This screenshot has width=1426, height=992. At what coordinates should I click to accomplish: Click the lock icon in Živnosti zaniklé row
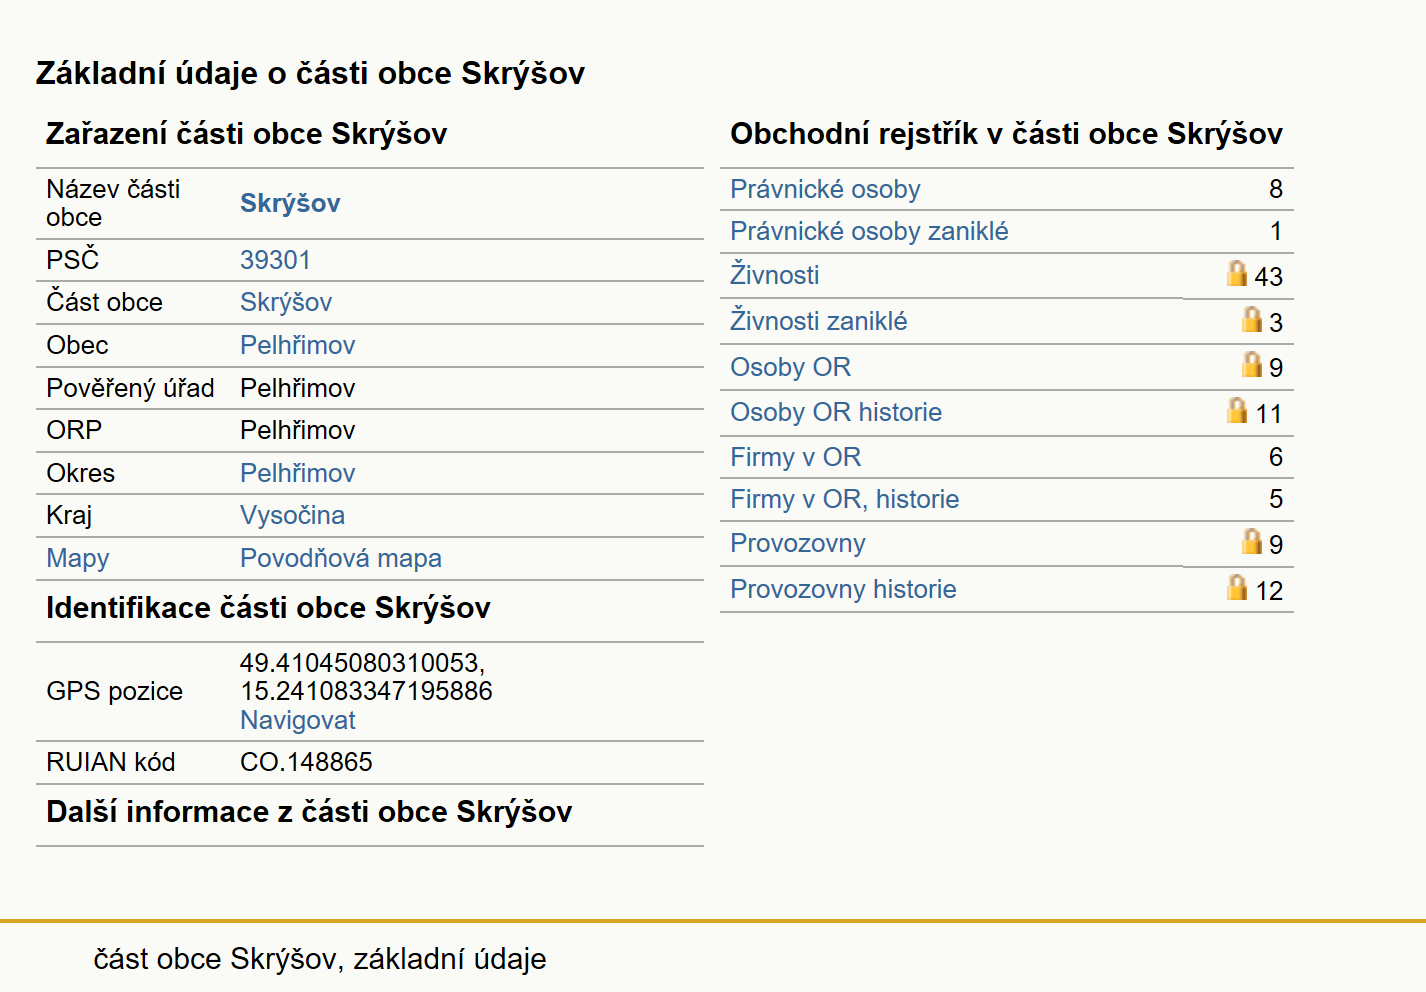(1251, 319)
